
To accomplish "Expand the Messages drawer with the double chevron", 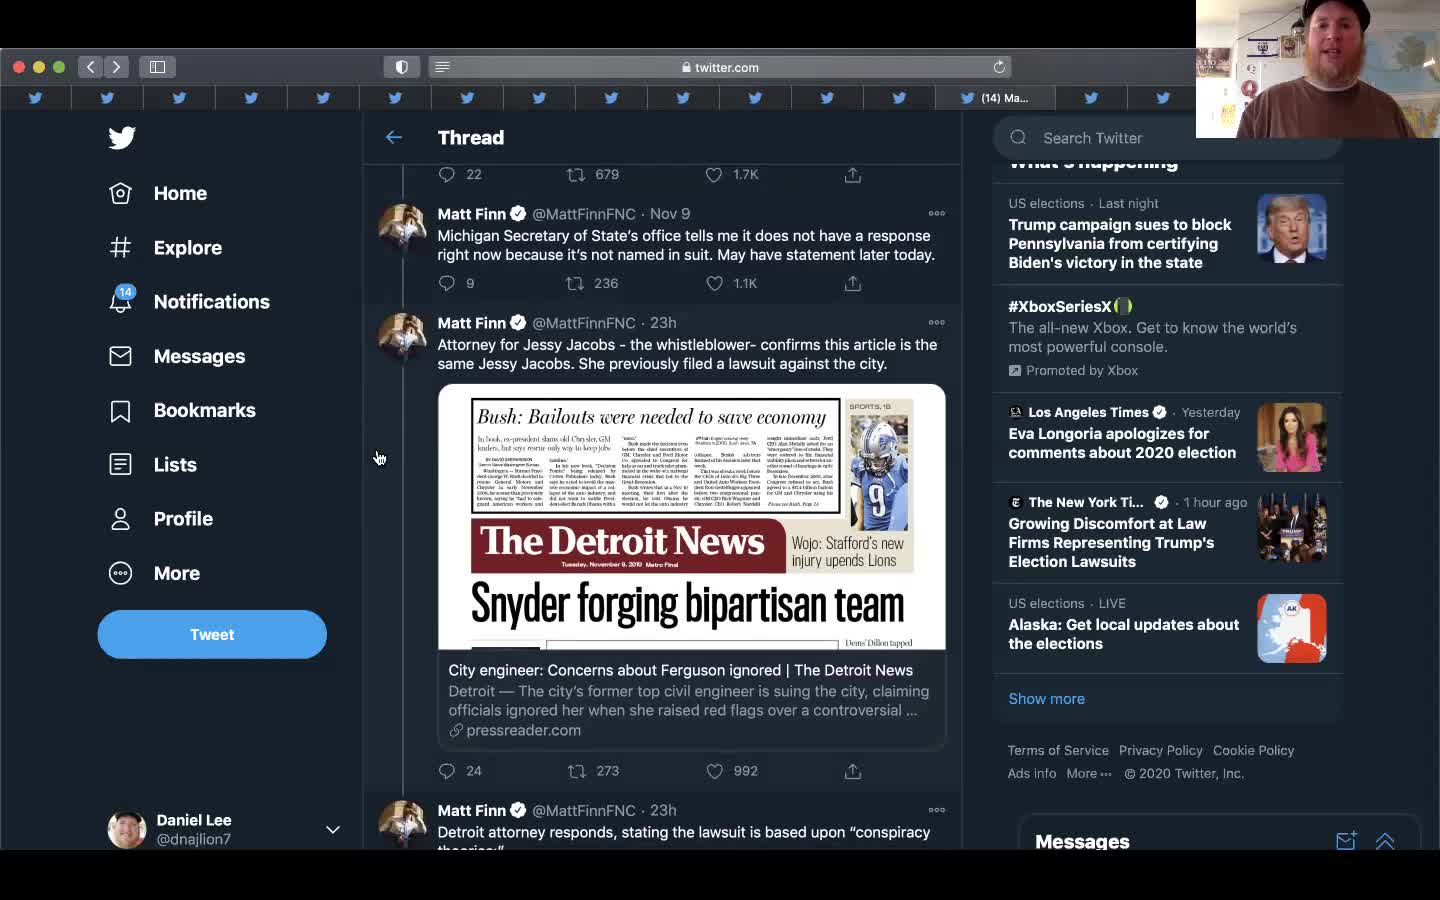I will coord(1385,841).
